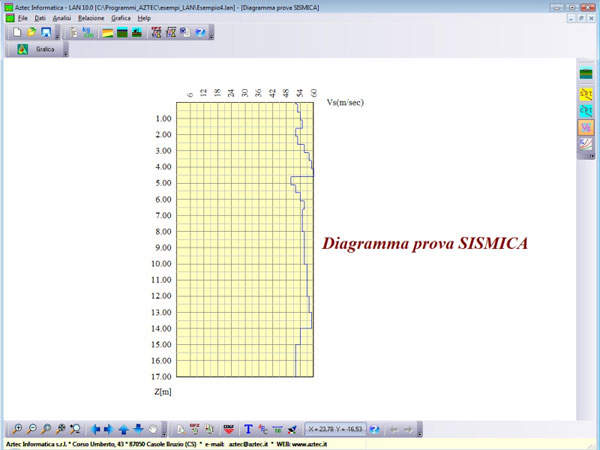
Task: Save the project with the floppy disk icon
Action: point(46,33)
